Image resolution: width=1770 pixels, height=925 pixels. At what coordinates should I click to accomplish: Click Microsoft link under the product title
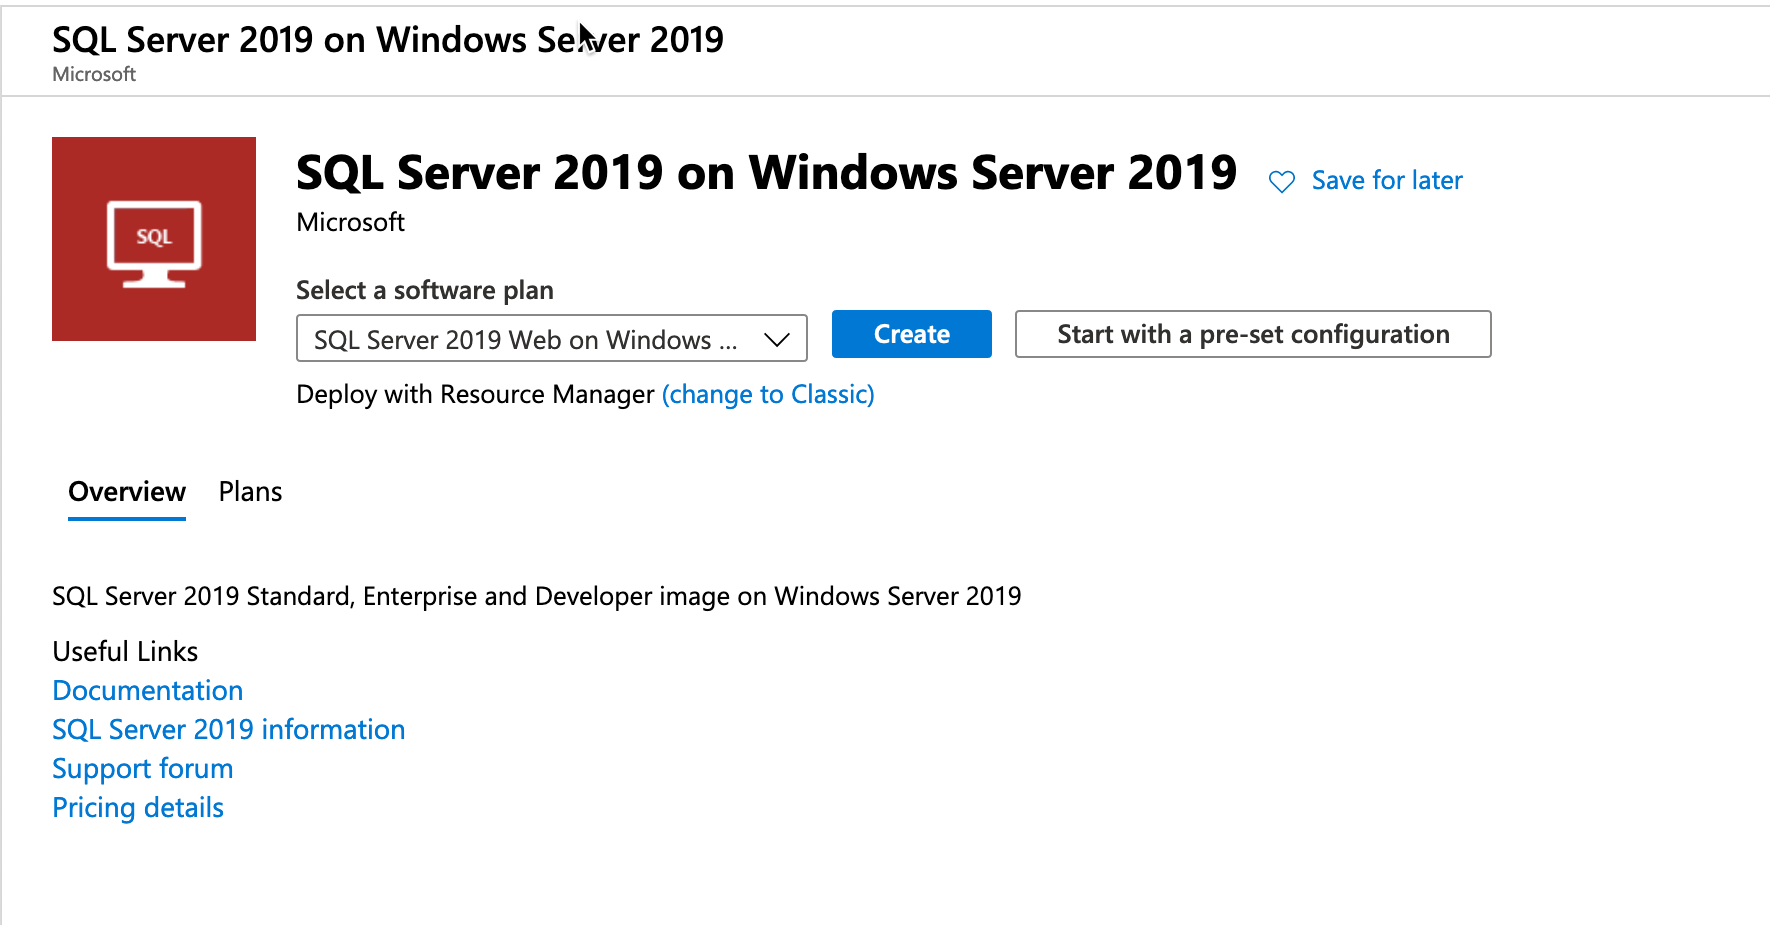click(x=349, y=222)
